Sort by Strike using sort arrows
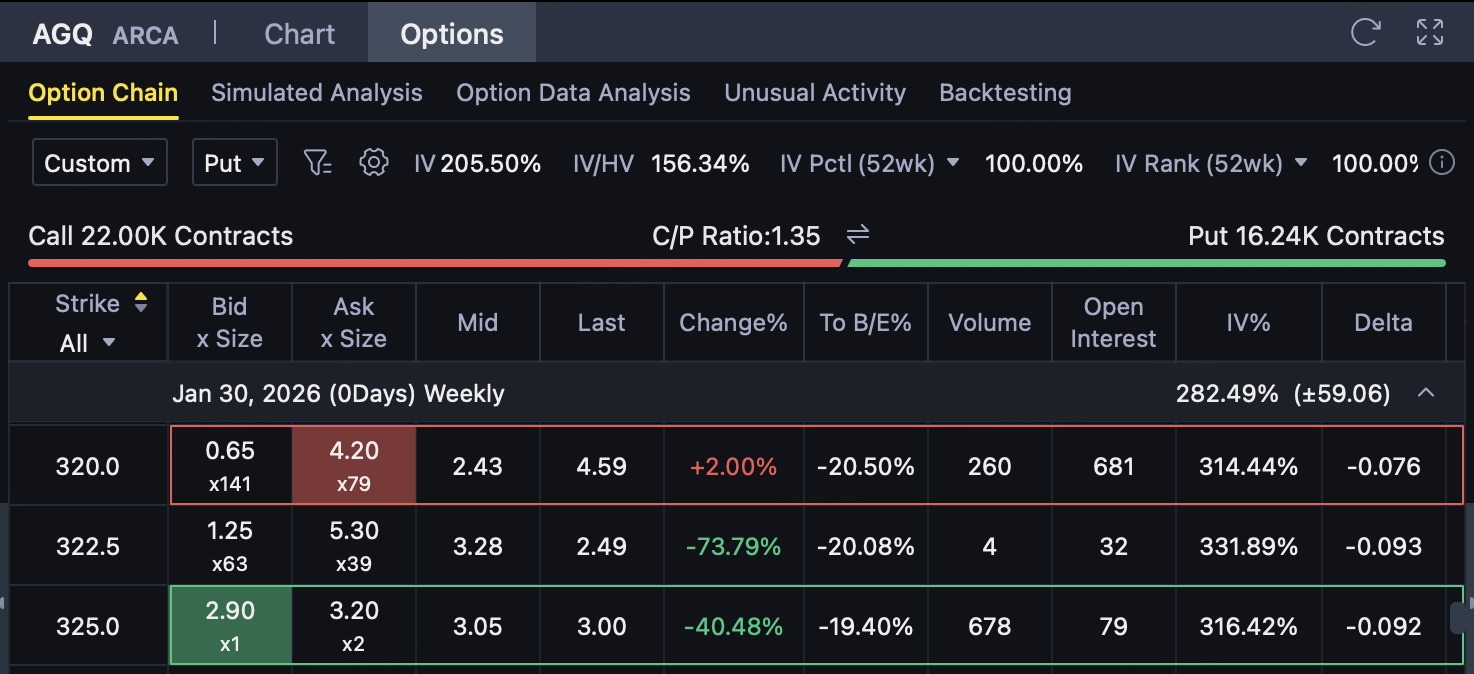 [x=141, y=303]
